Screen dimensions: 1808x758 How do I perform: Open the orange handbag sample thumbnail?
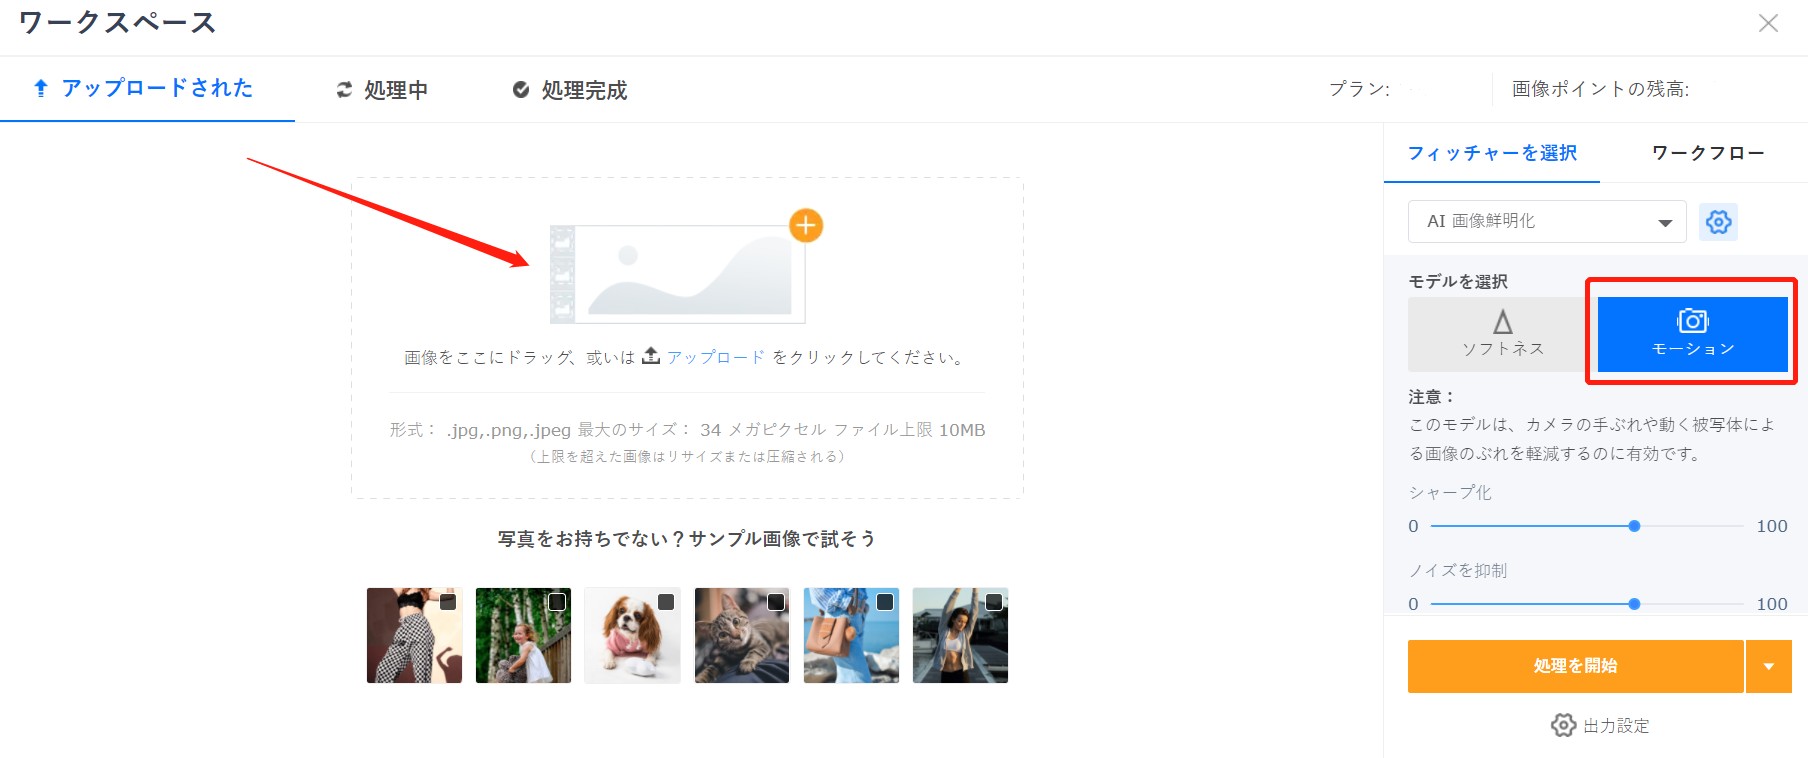851,636
